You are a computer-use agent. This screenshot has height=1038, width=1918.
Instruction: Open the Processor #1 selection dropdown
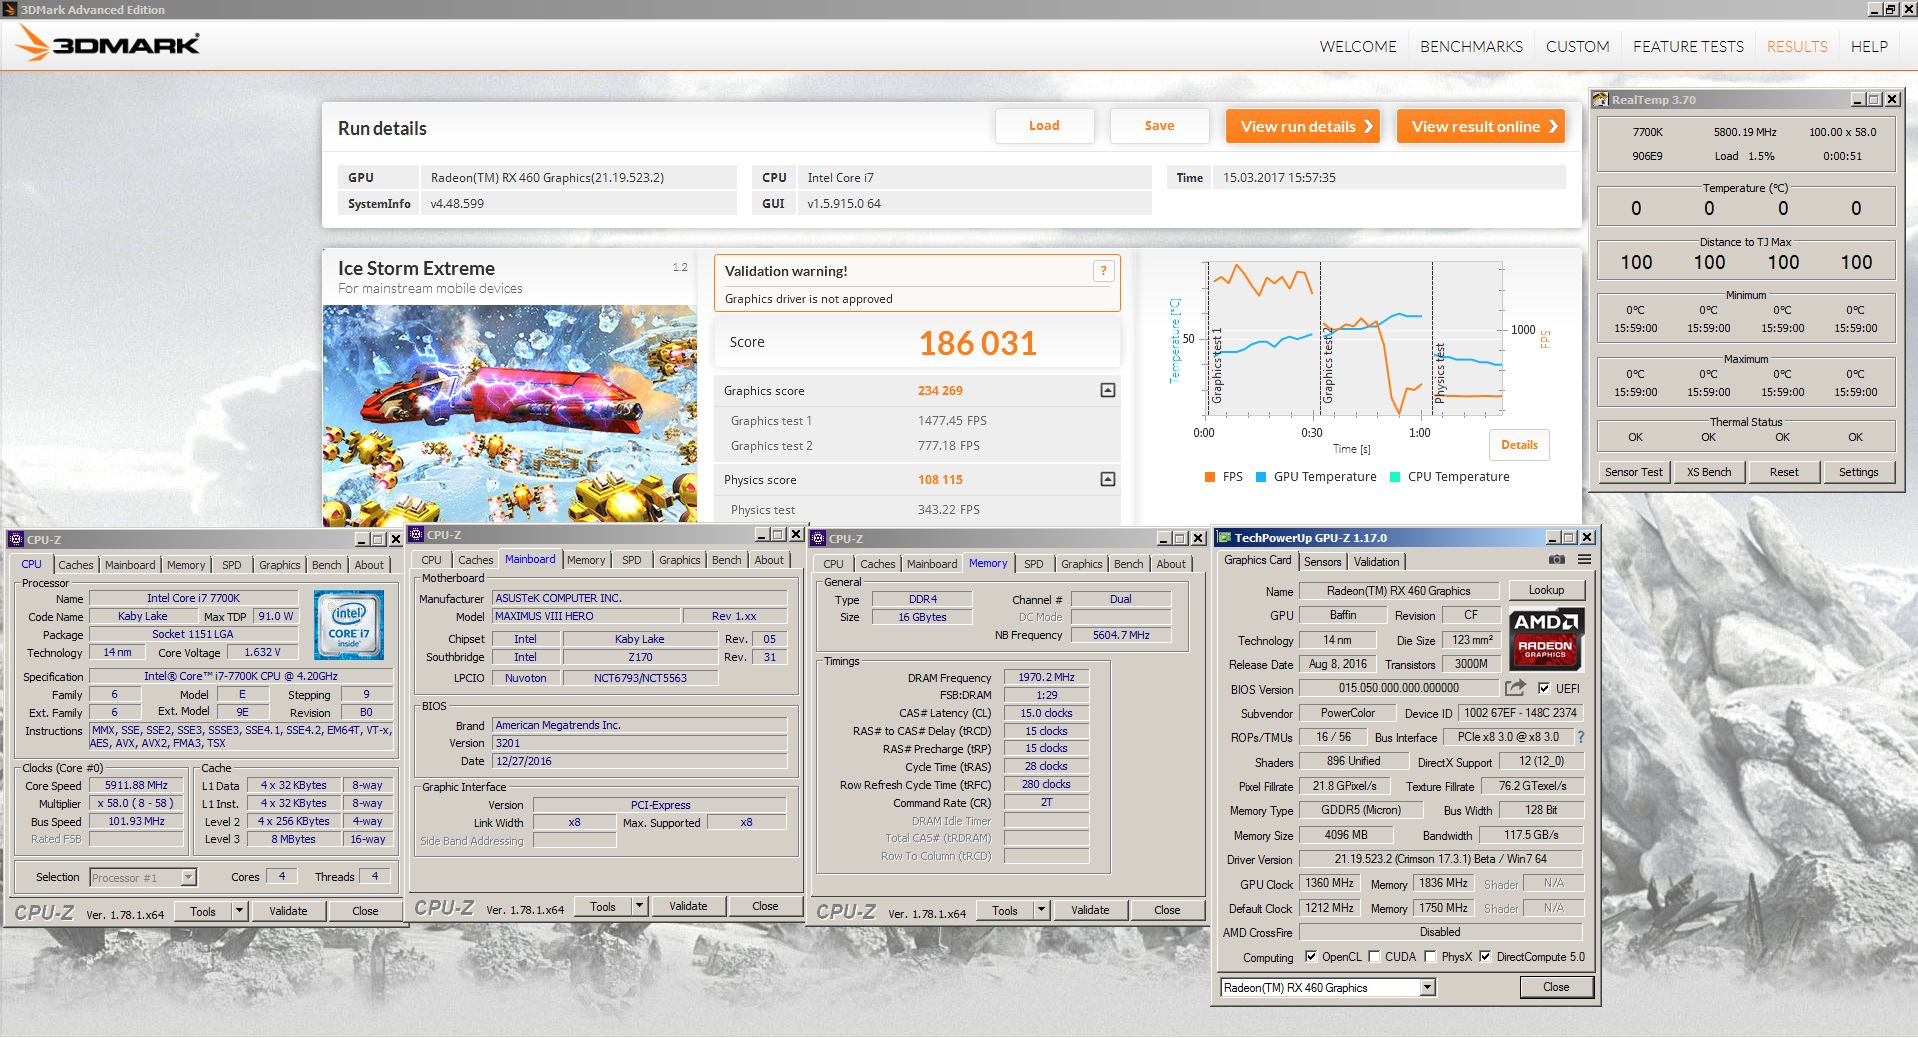tap(188, 877)
